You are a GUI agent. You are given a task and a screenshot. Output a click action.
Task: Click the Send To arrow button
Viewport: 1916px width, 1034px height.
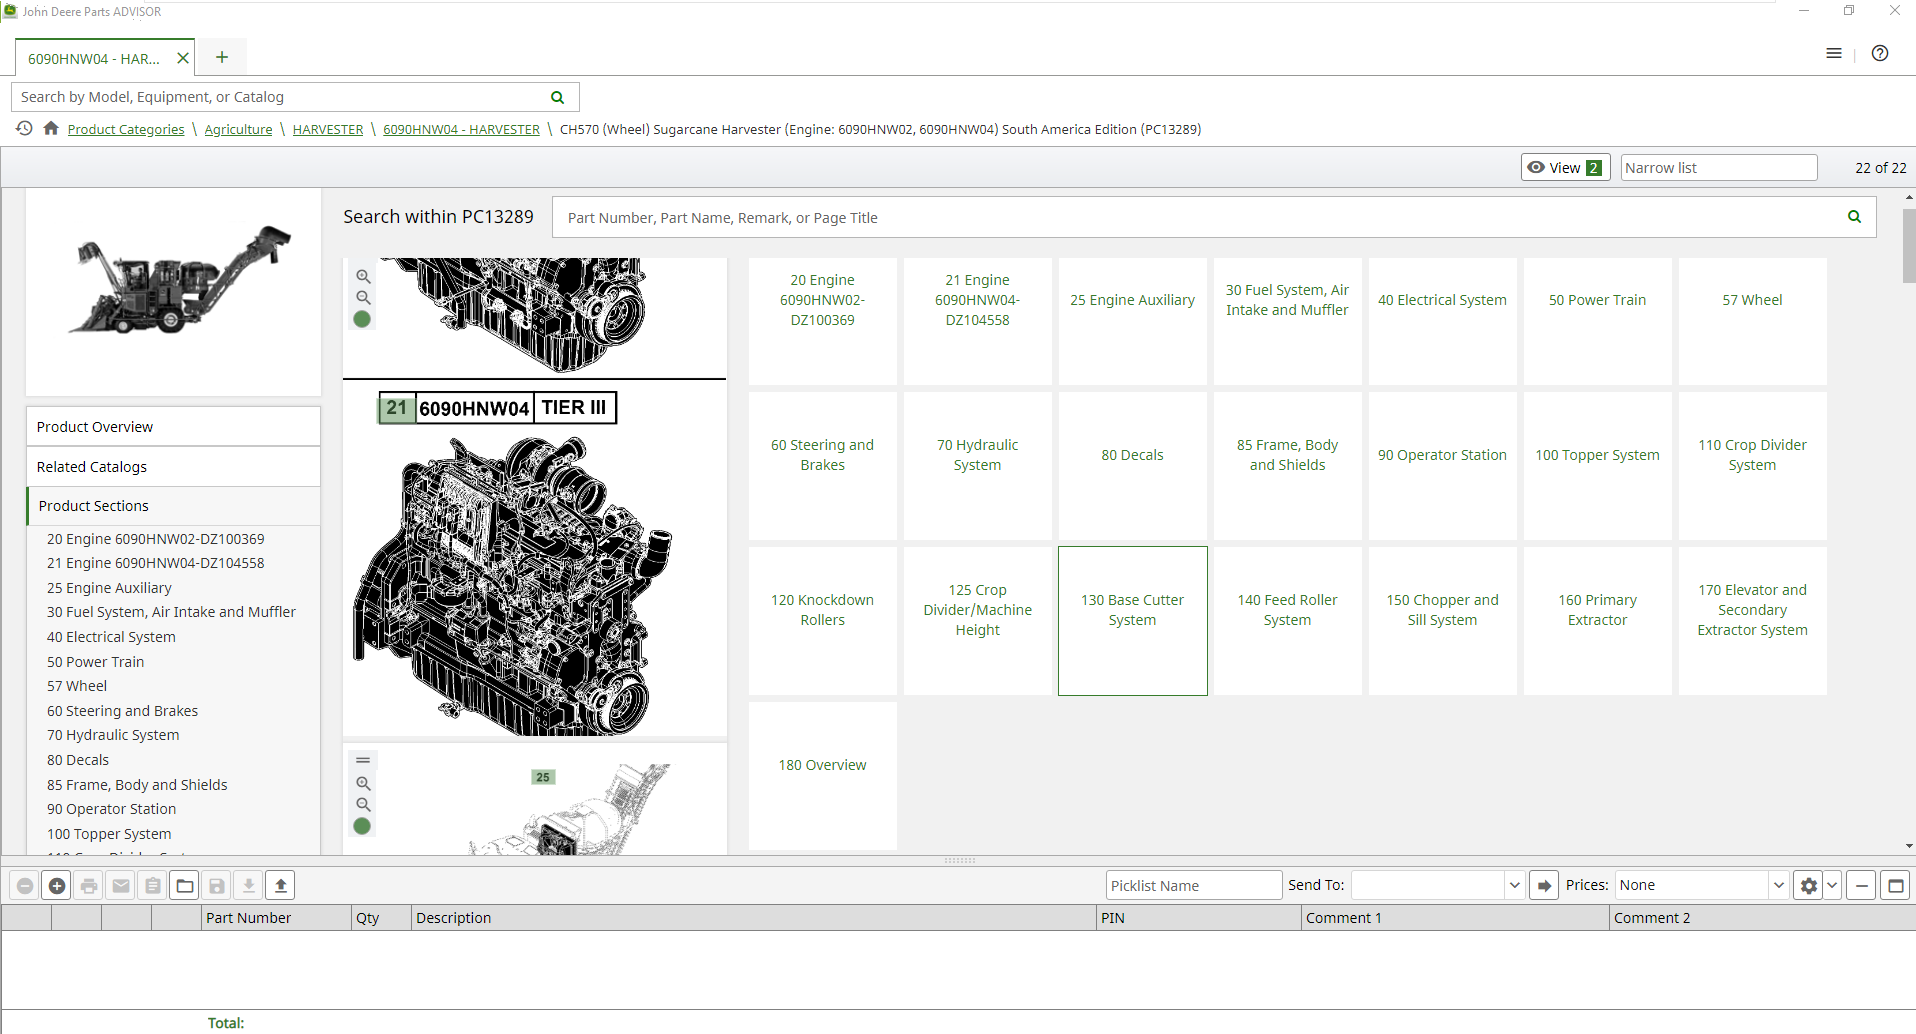click(x=1544, y=886)
